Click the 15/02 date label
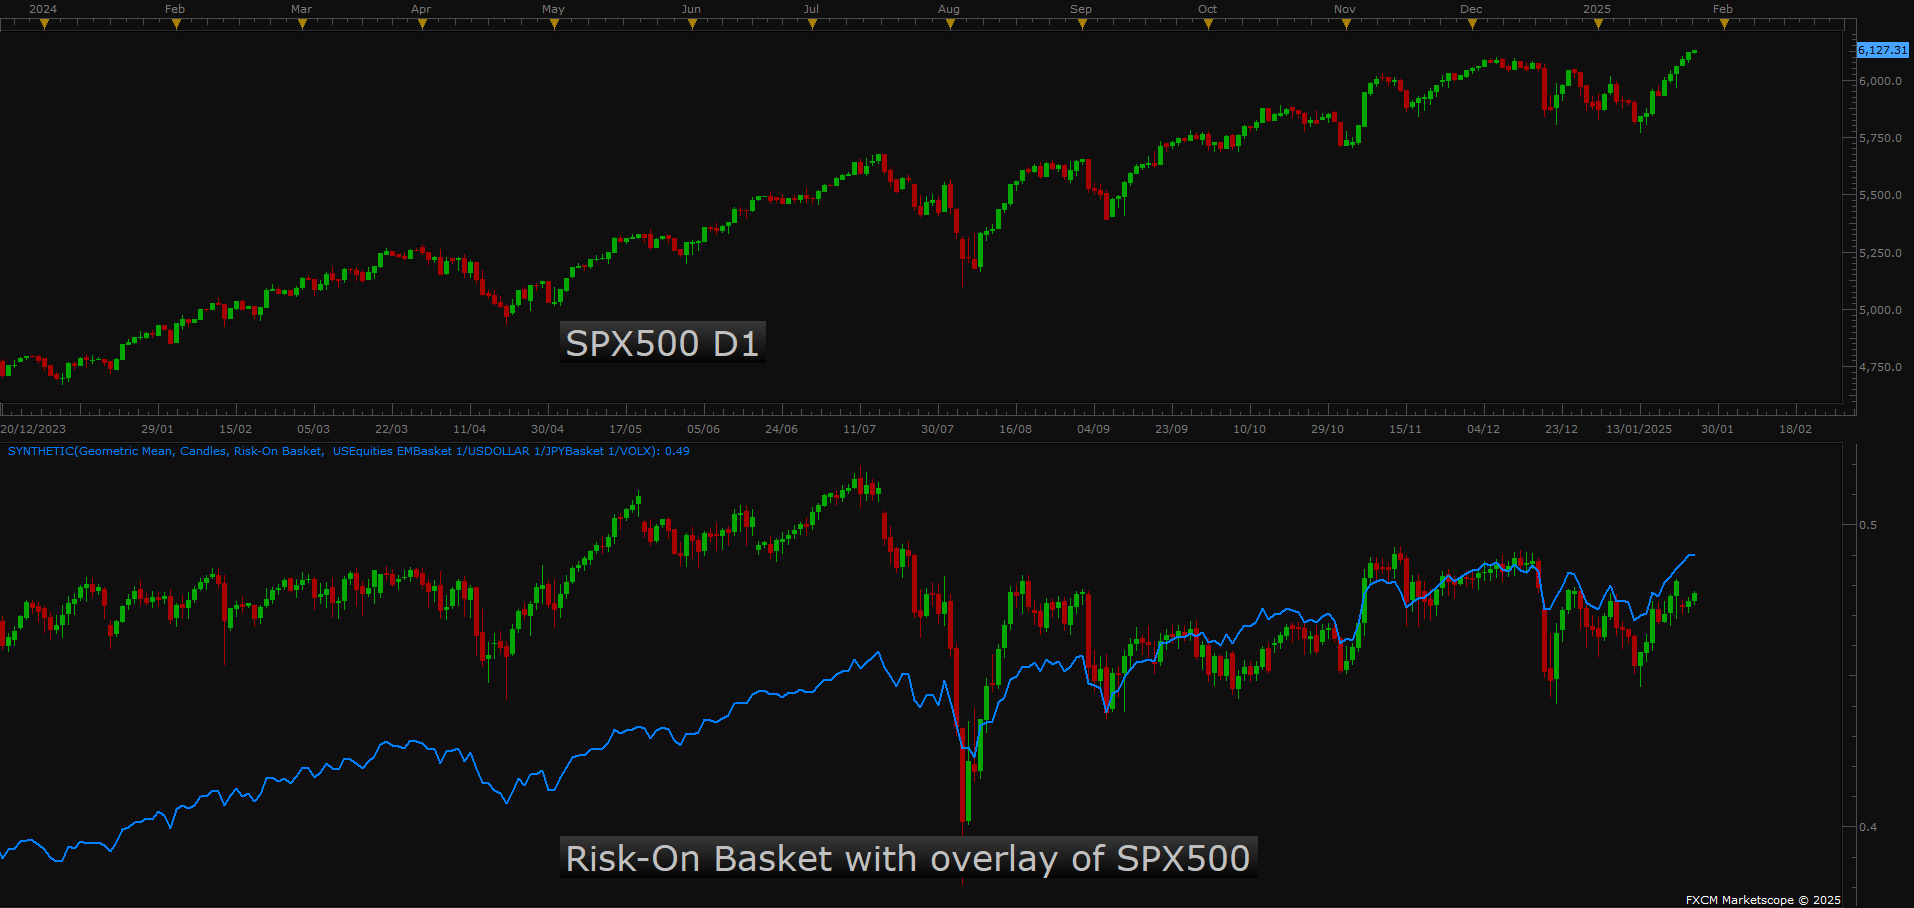Image resolution: width=1914 pixels, height=908 pixels. click(x=235, y=429)
